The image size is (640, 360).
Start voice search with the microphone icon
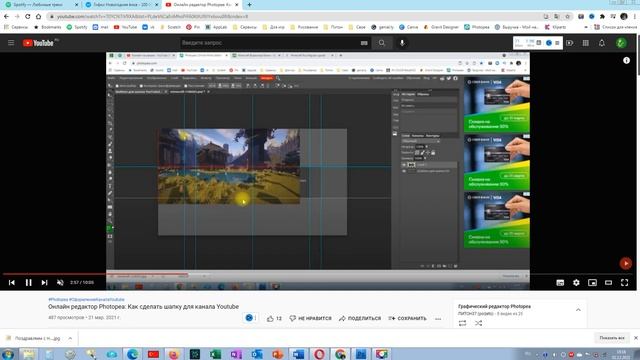click(x=402, y=43)
